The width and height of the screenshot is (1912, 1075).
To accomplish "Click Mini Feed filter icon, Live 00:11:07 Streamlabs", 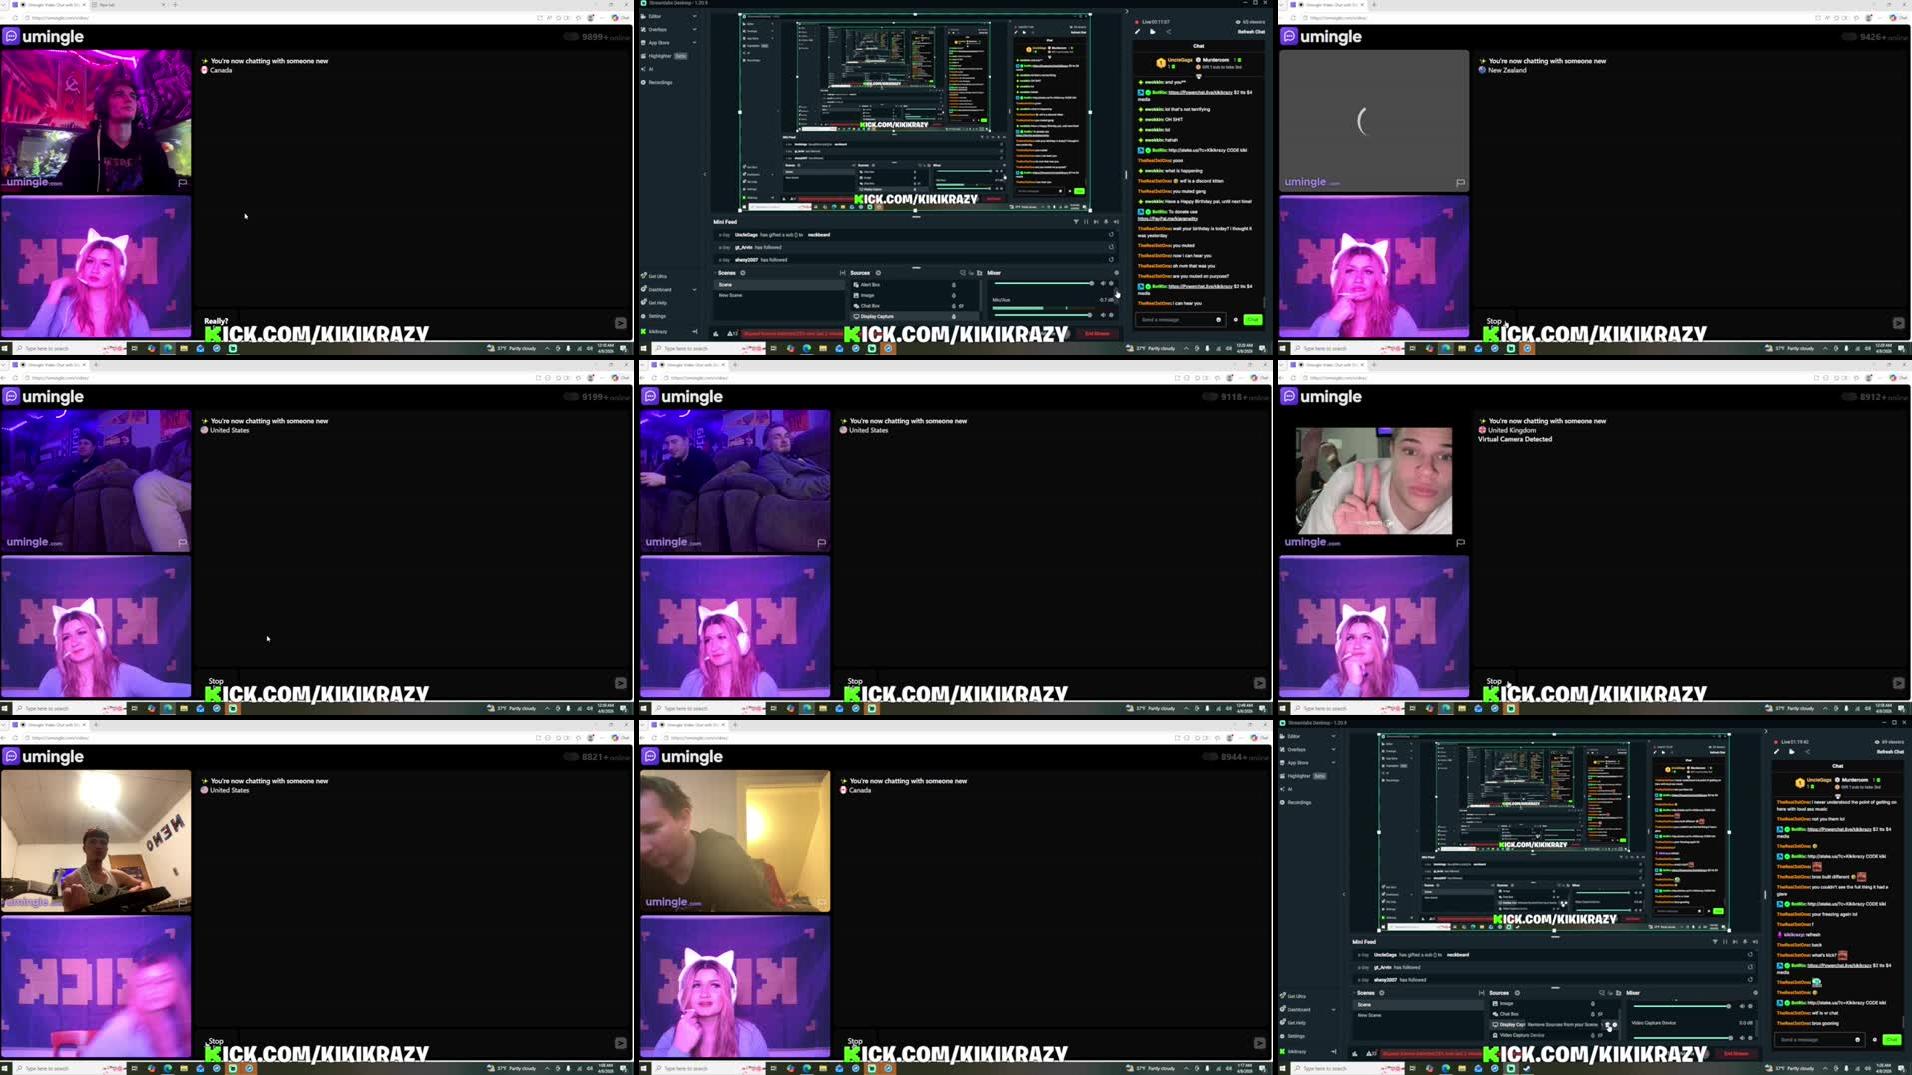I will 1076,222.
